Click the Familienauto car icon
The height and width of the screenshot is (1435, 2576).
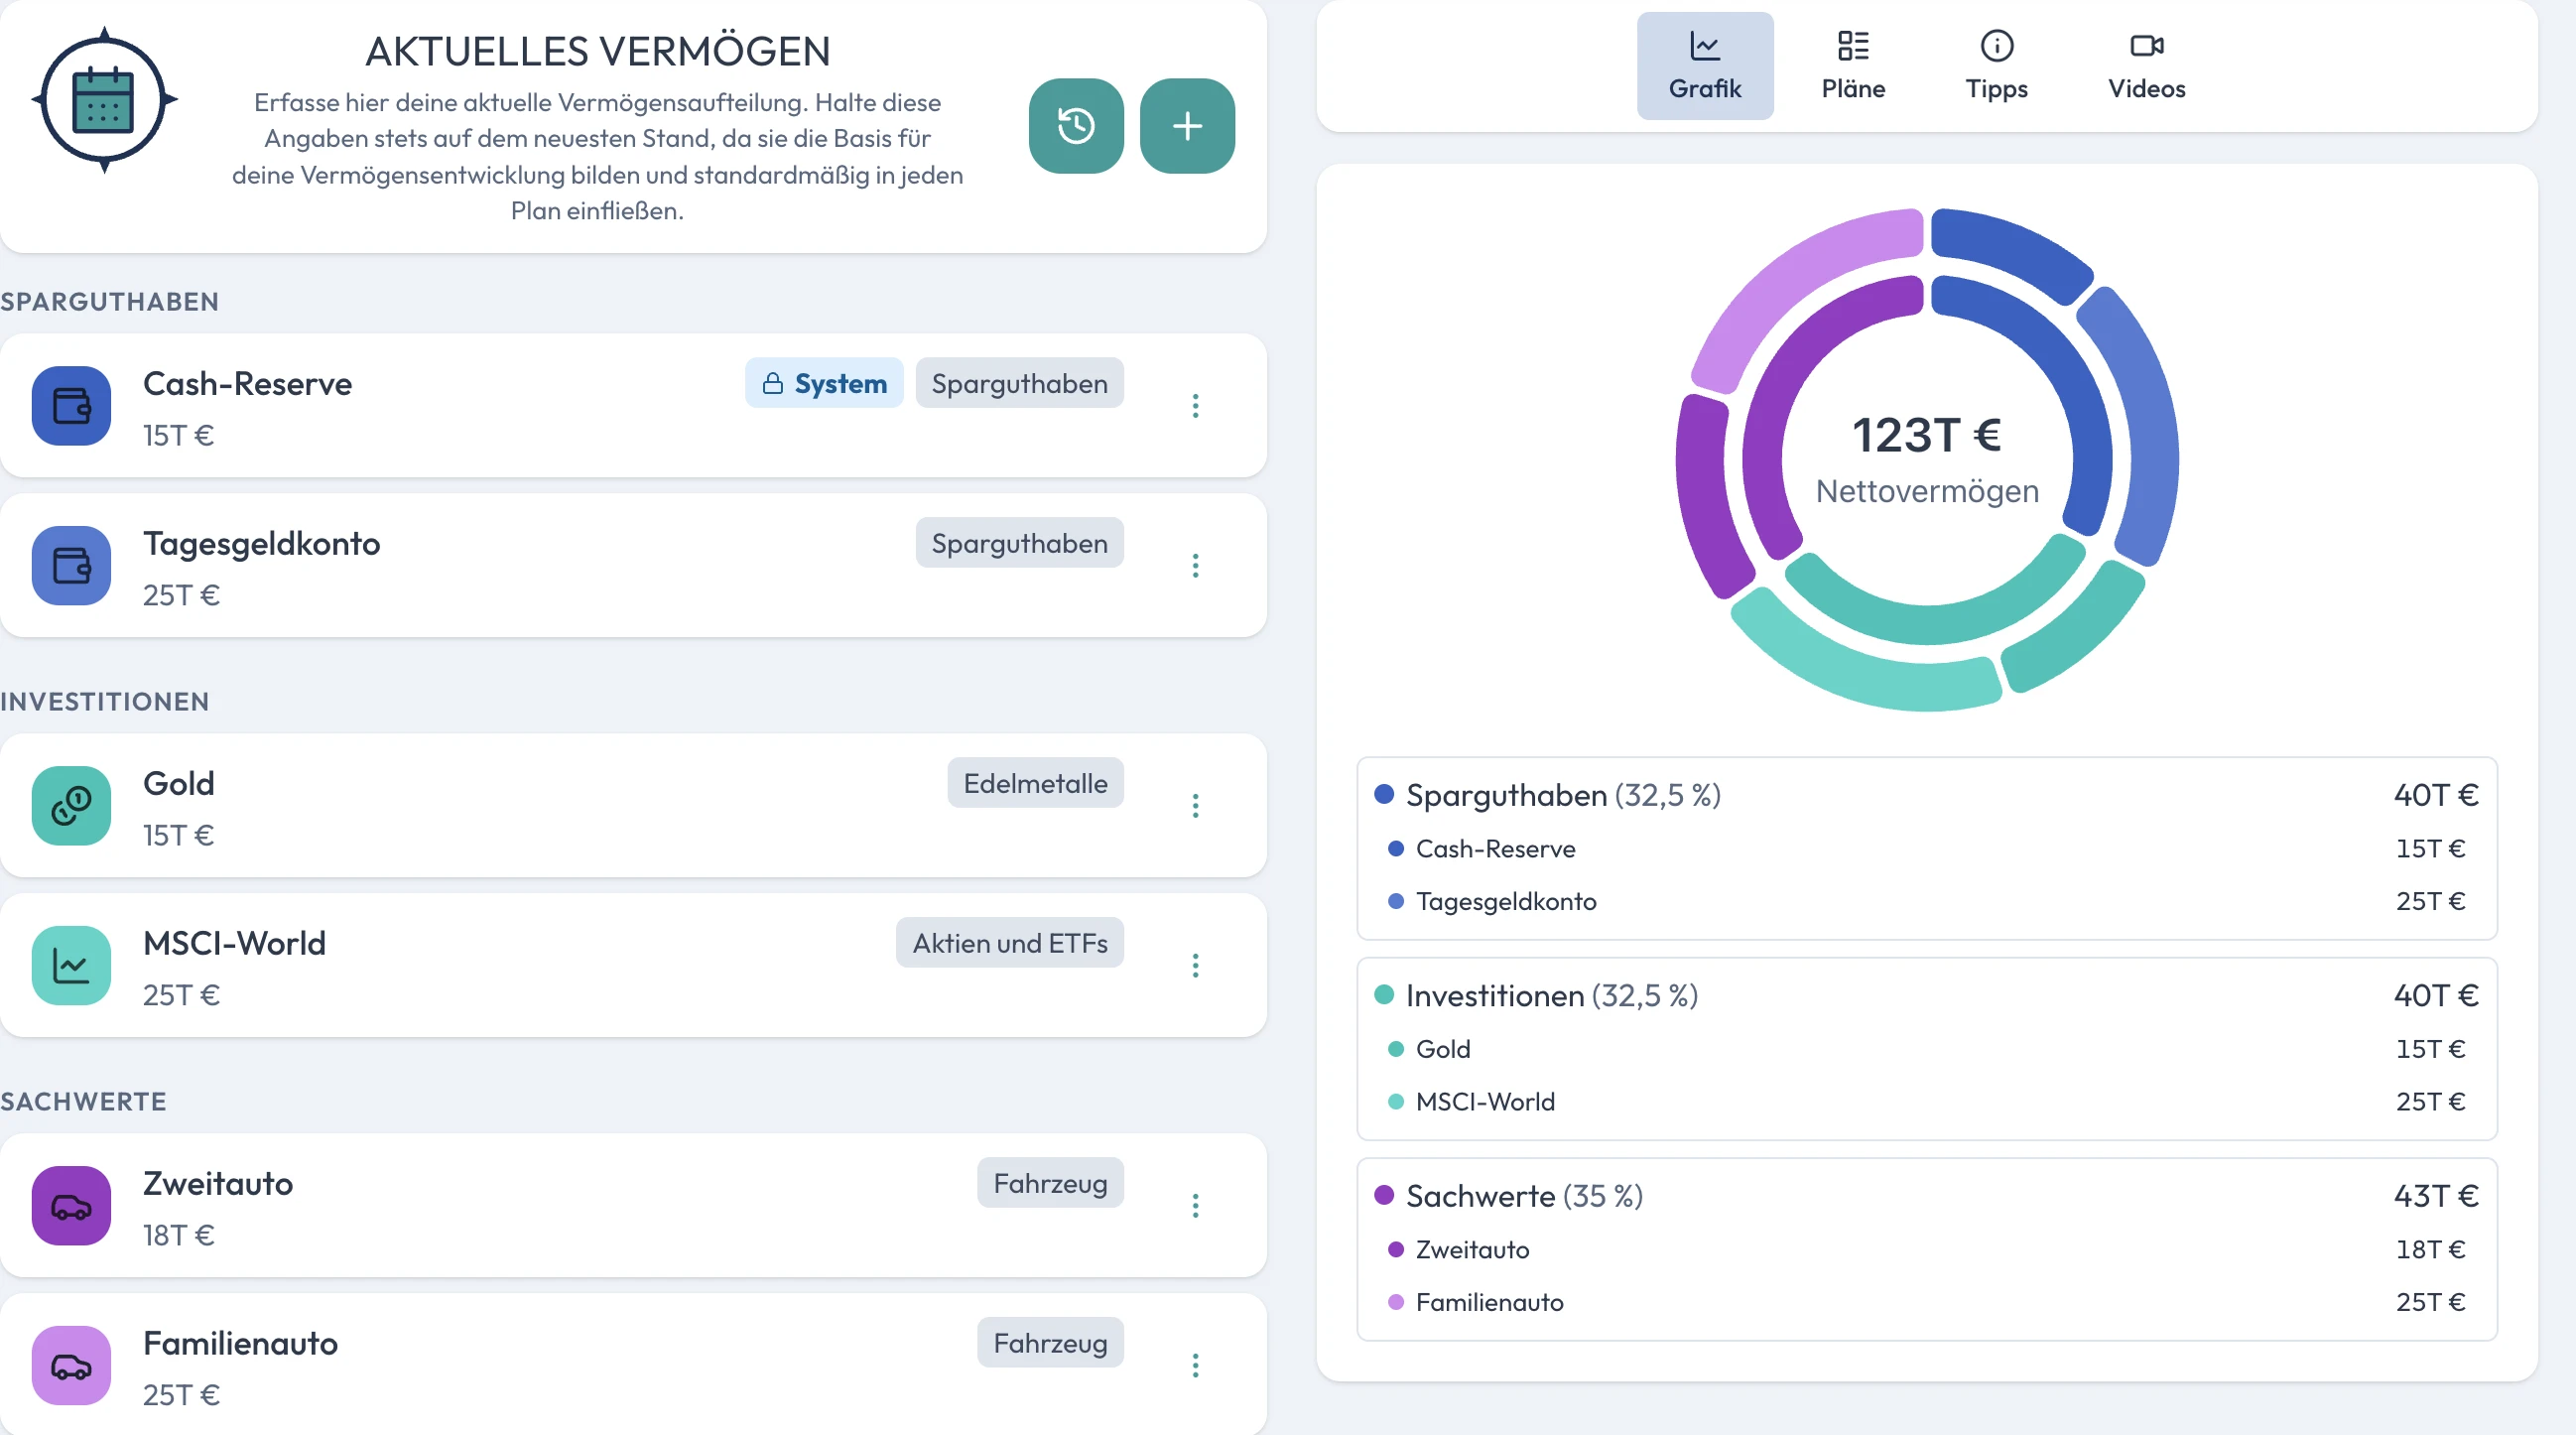71,1366
